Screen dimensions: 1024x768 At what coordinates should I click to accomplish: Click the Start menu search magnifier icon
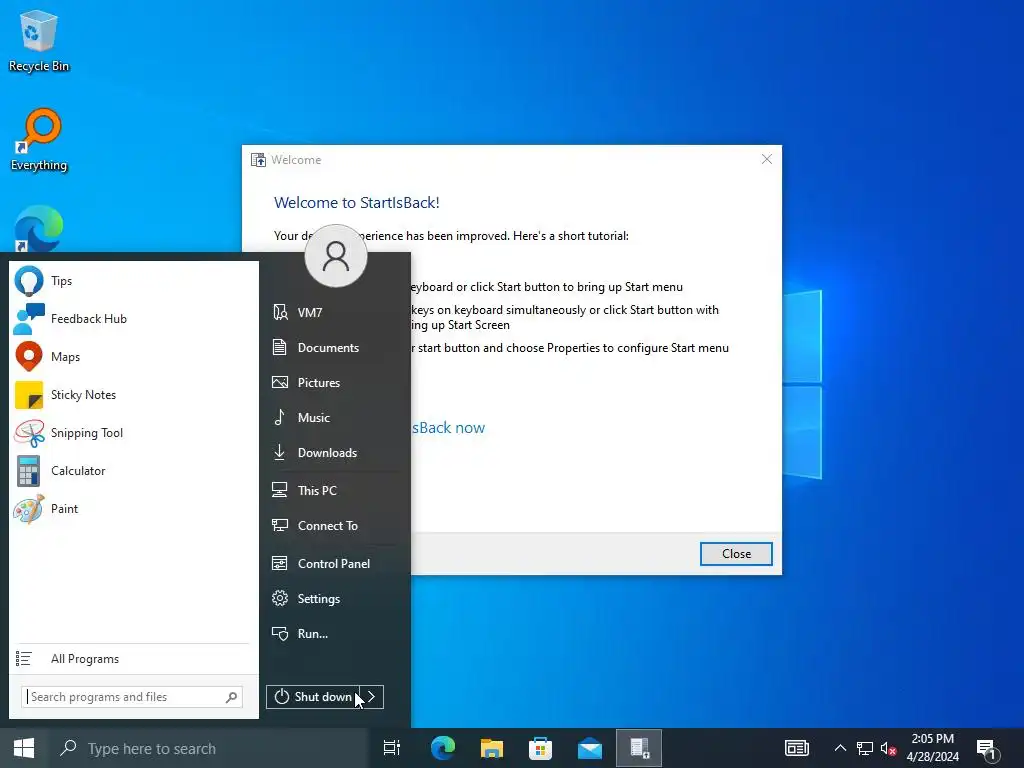click(x=231, y=697)
